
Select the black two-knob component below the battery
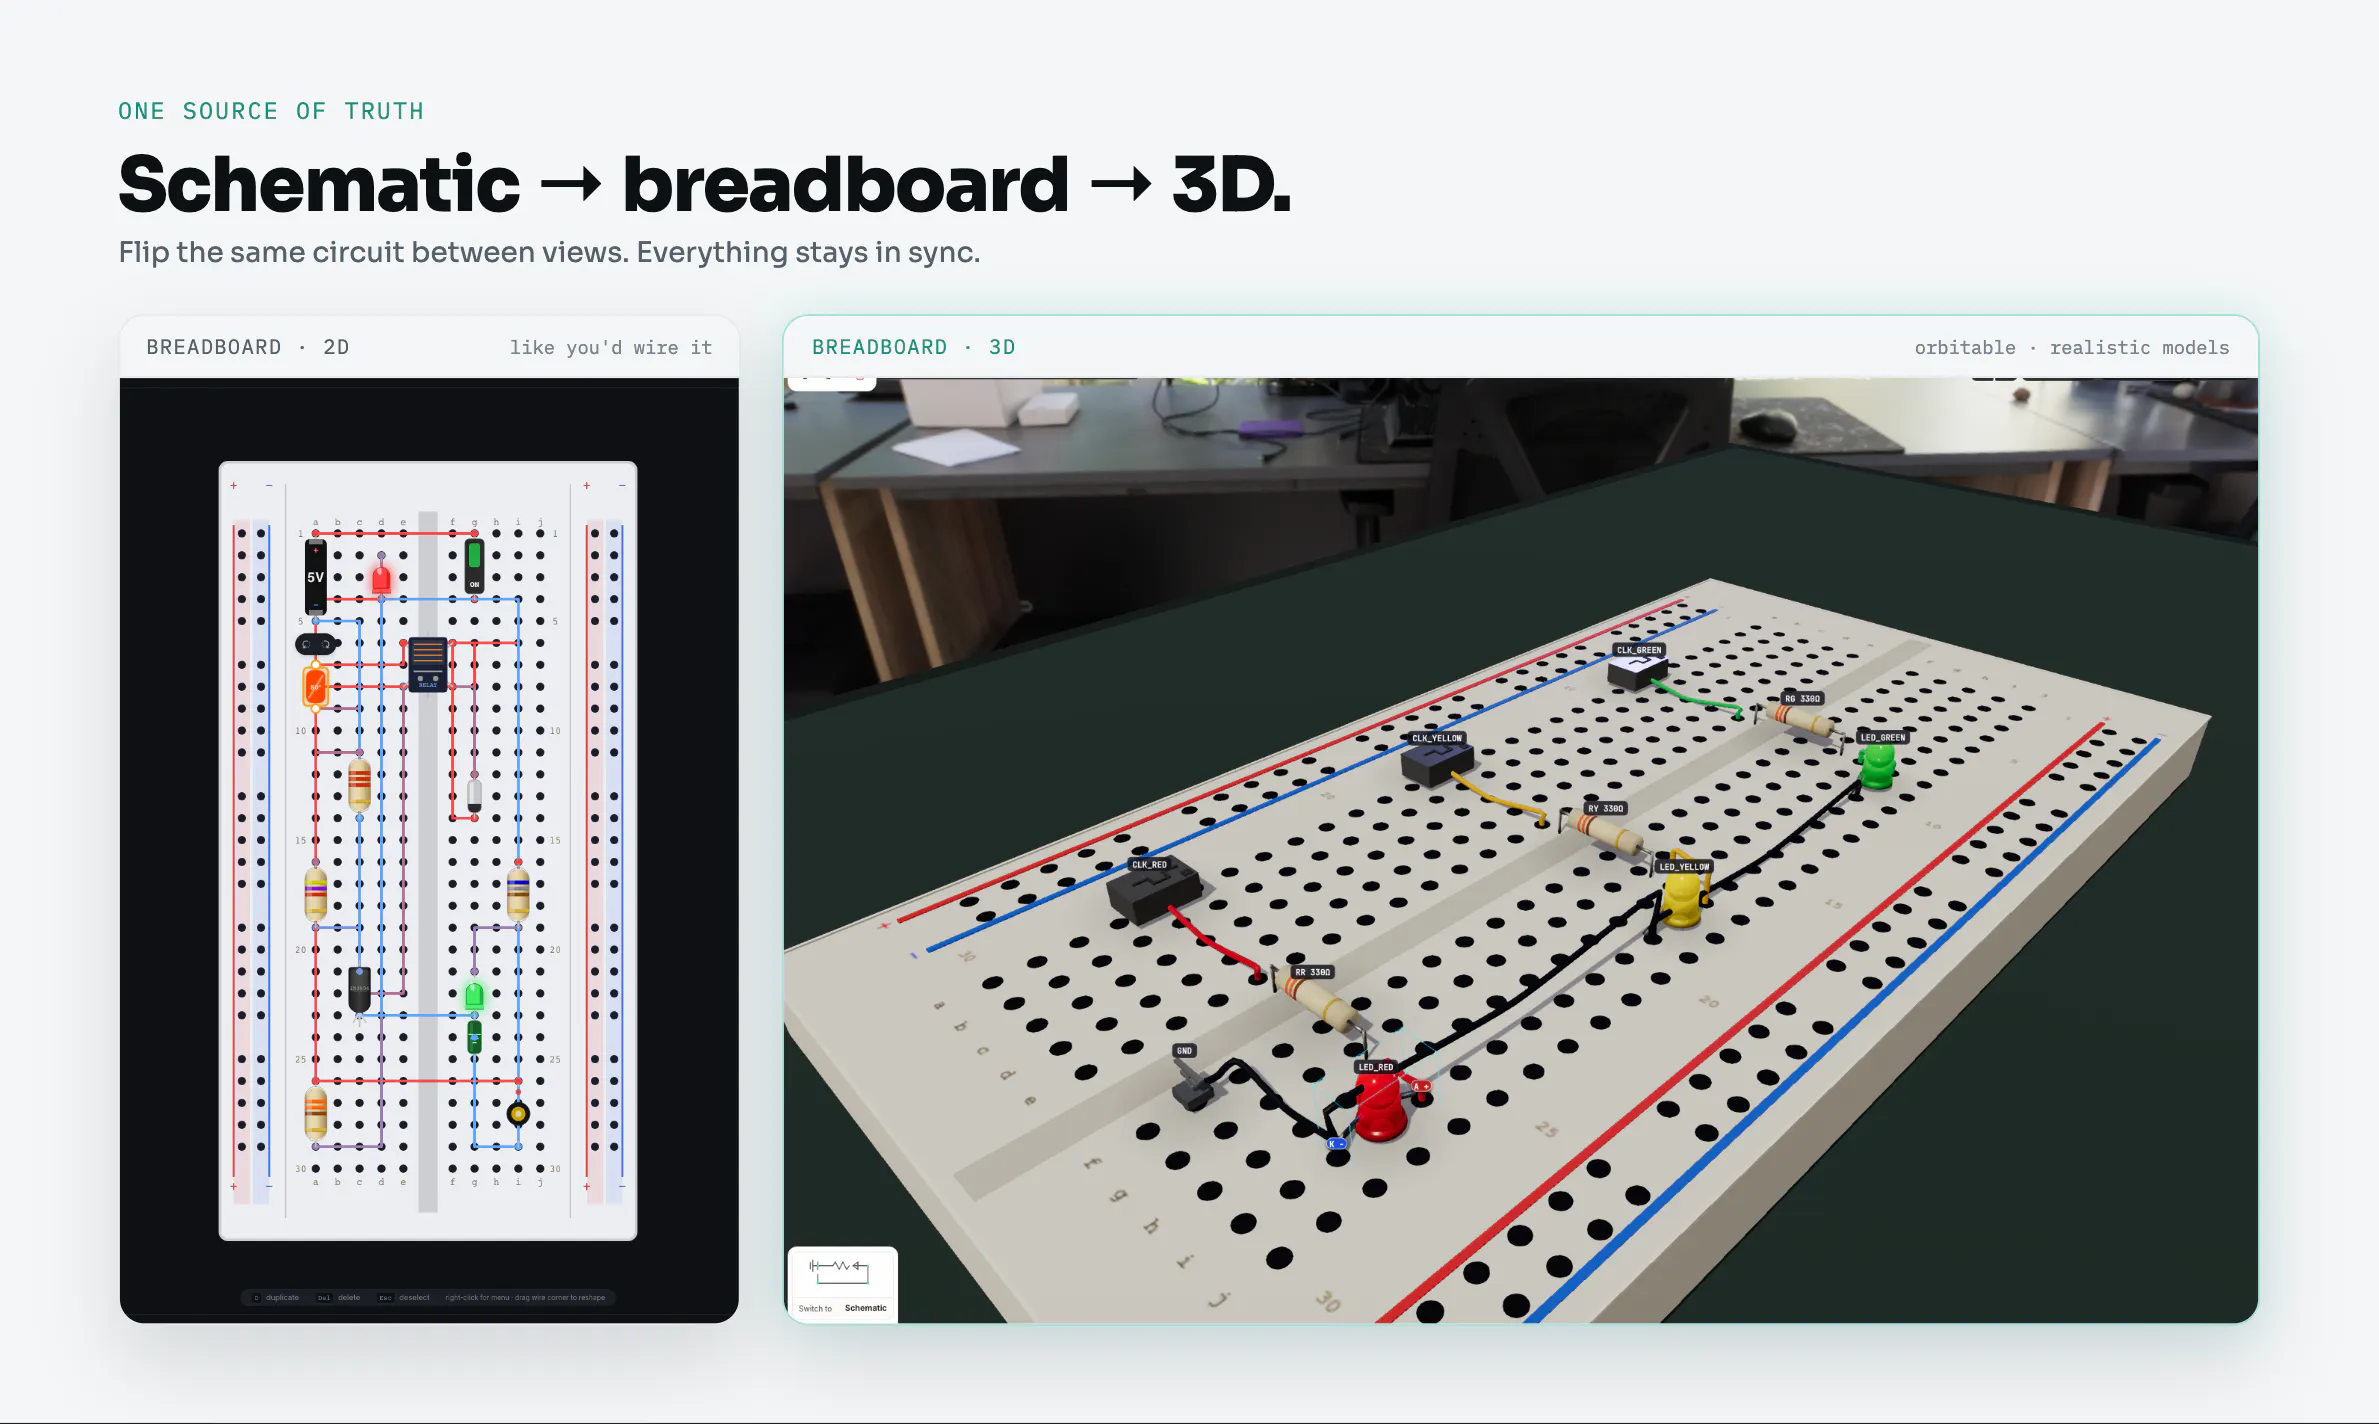(x=316, y=644)
